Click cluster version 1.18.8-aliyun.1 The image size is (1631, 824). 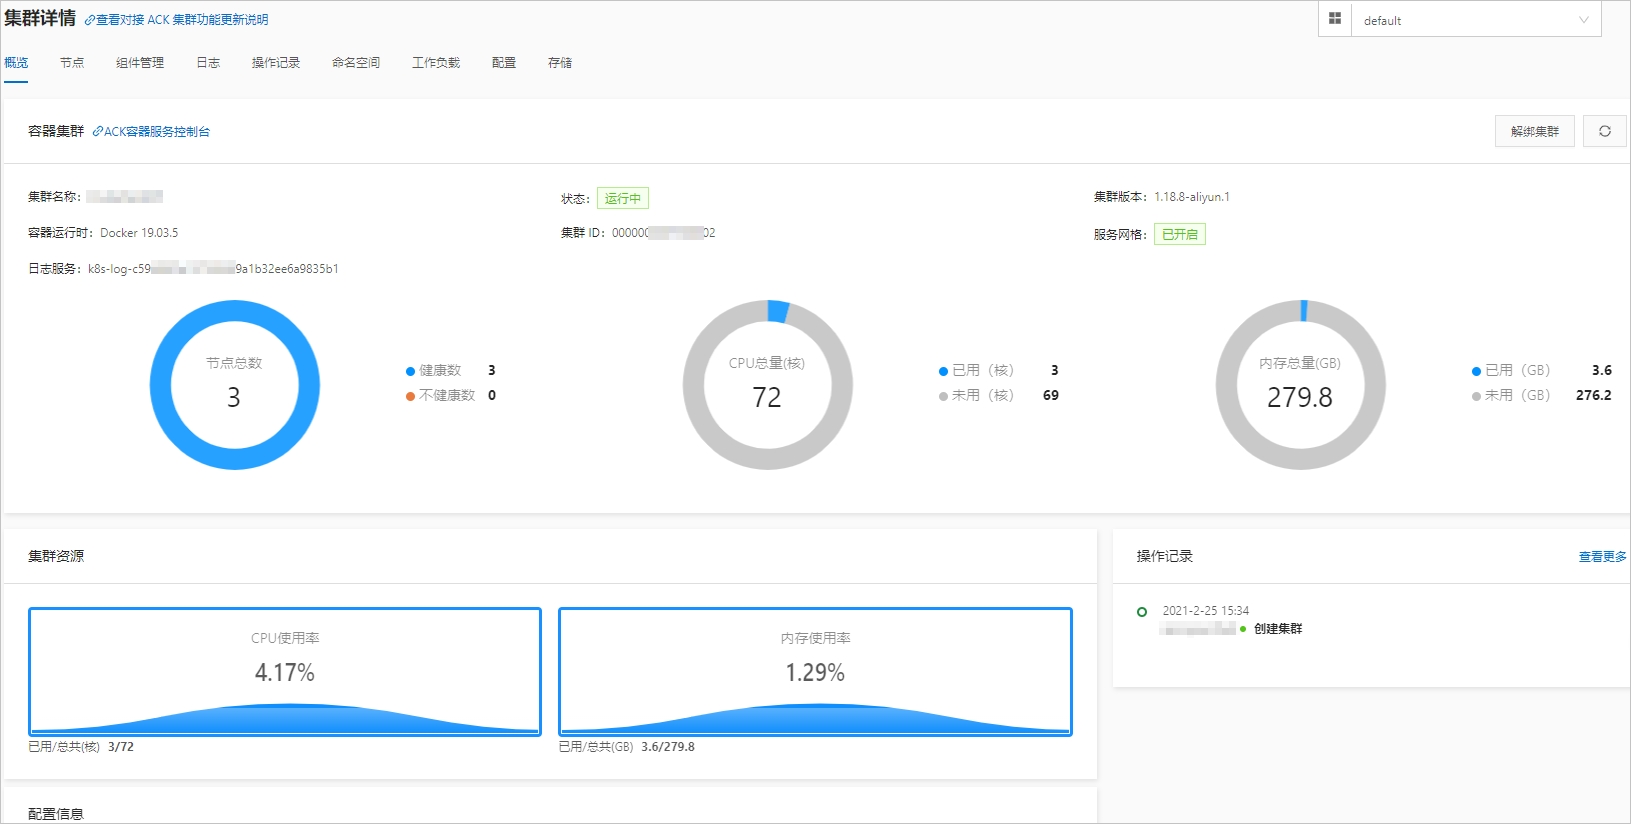1192,197
